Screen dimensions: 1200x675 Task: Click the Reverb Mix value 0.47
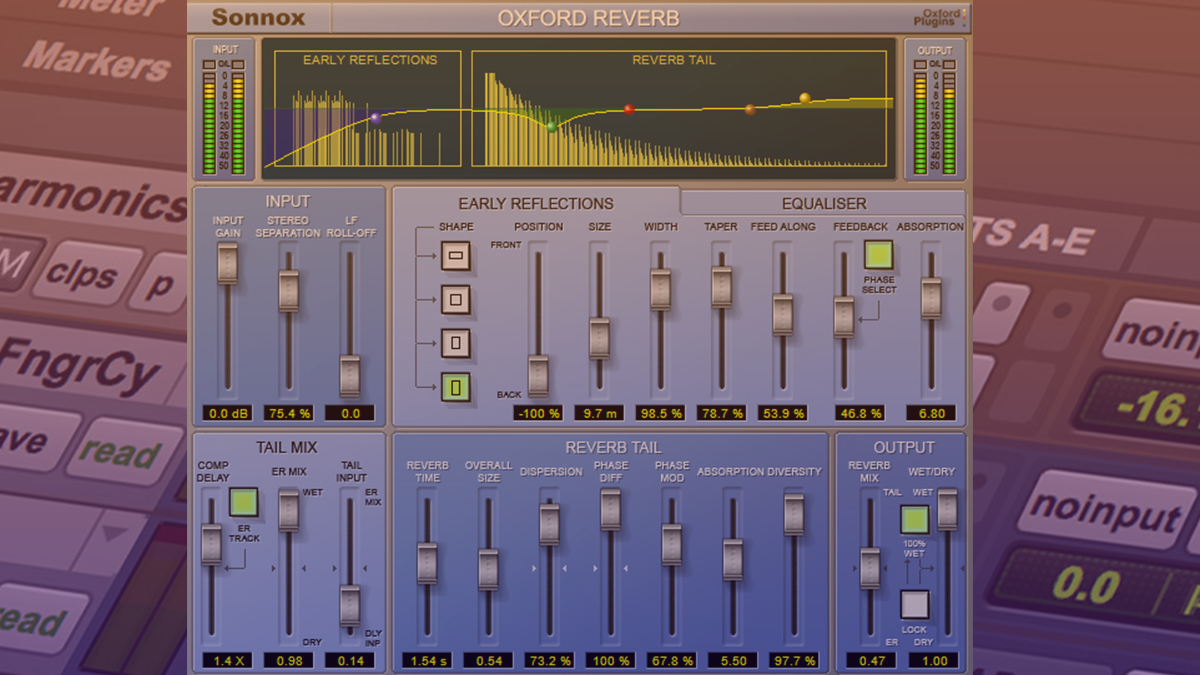tap(871, 660)
